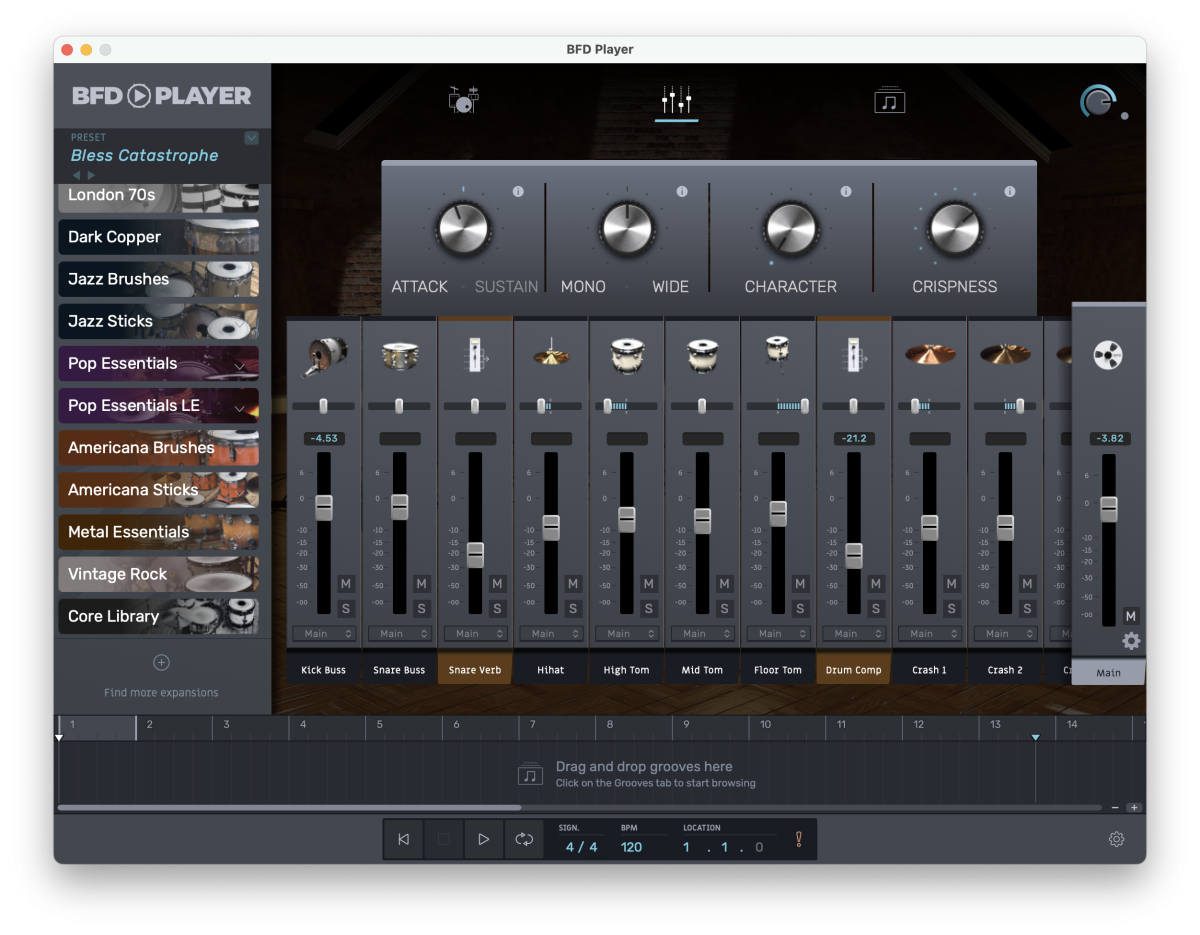Click the plus icon to find more expansions
Image resolution: width=1200 pixels, height=935 pixels.
[161, 662]
